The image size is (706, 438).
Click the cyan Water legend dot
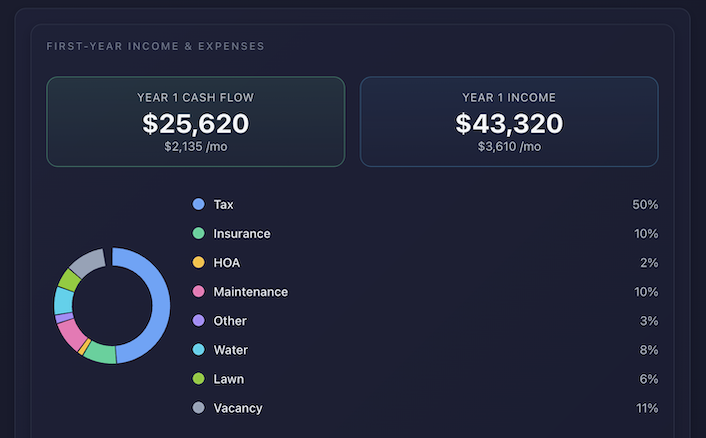[198, 350]
